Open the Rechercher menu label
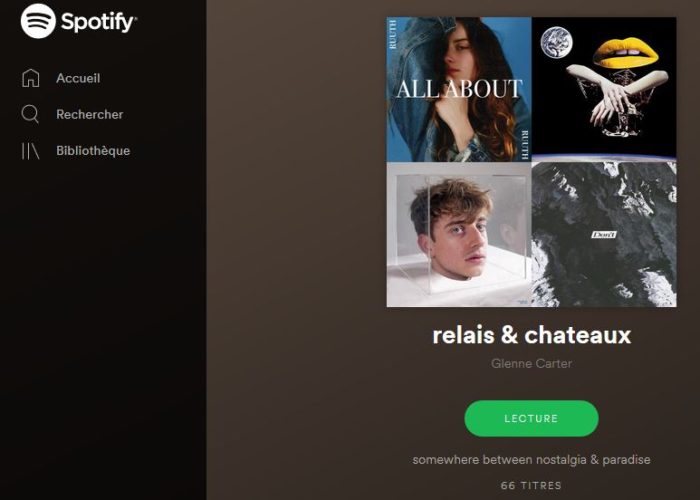The image size is (700, 500). point(90,114)
